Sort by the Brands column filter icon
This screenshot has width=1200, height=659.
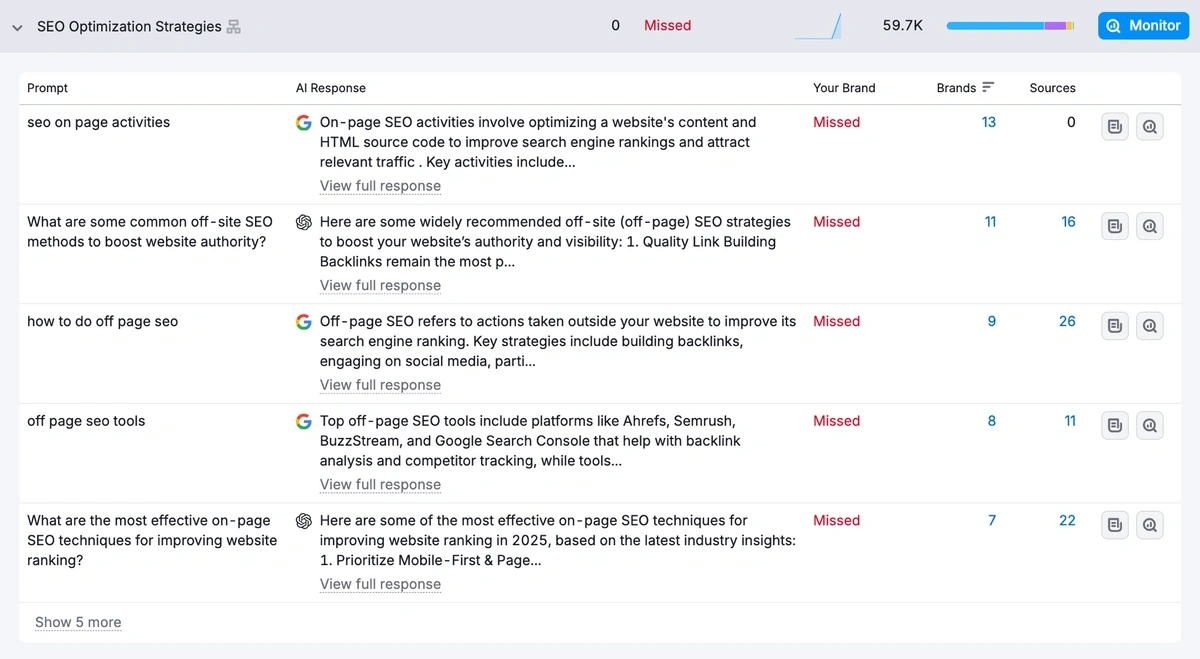point(988,88)
